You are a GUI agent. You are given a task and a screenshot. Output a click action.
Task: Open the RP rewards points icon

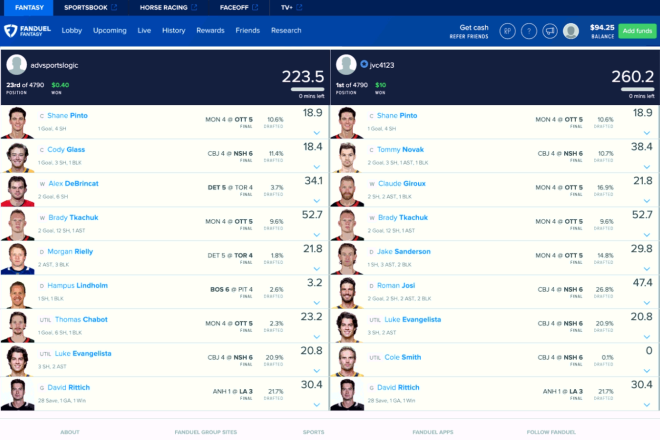click(507, 31)
